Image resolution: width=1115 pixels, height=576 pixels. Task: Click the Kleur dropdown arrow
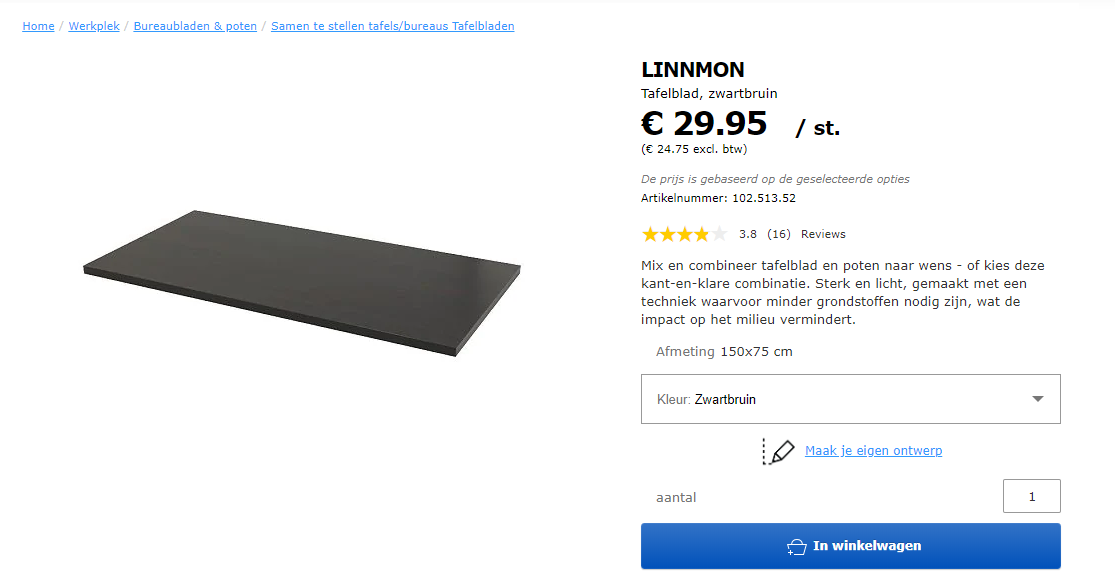click(1037, 399)
